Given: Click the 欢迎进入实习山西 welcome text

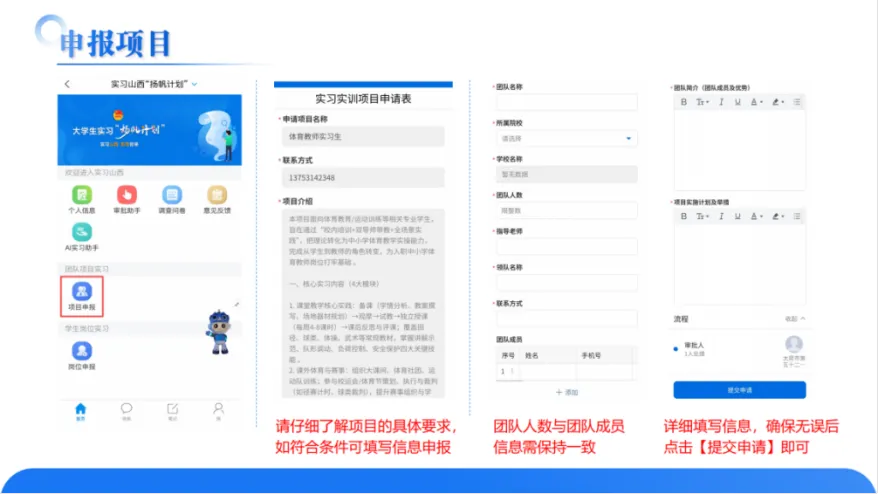Looking at the screenshot, I should [x=95, y=173].
